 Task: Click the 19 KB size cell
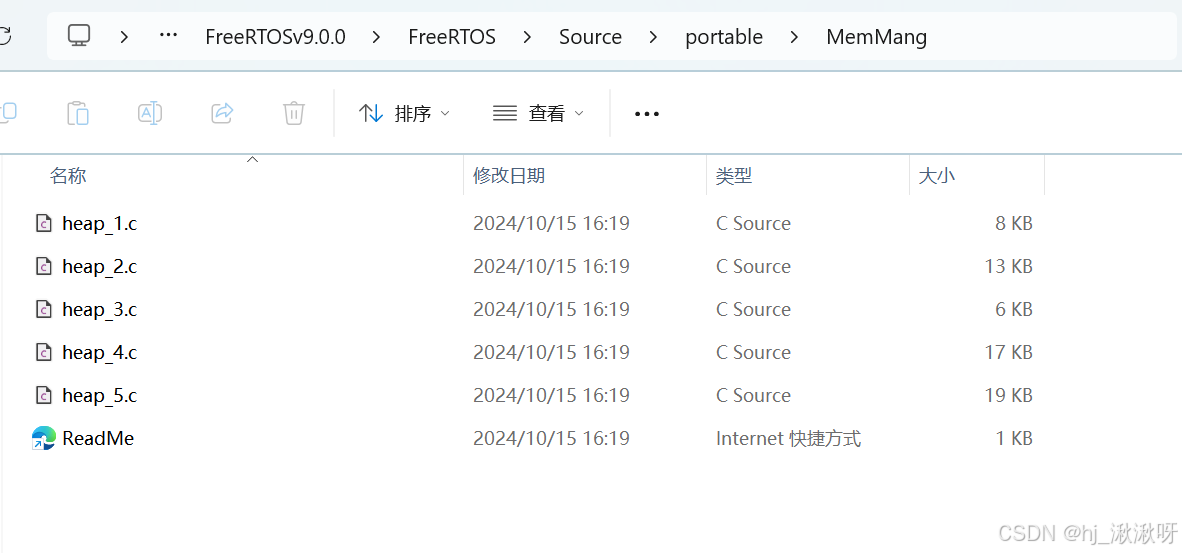tap(1009, 396)
